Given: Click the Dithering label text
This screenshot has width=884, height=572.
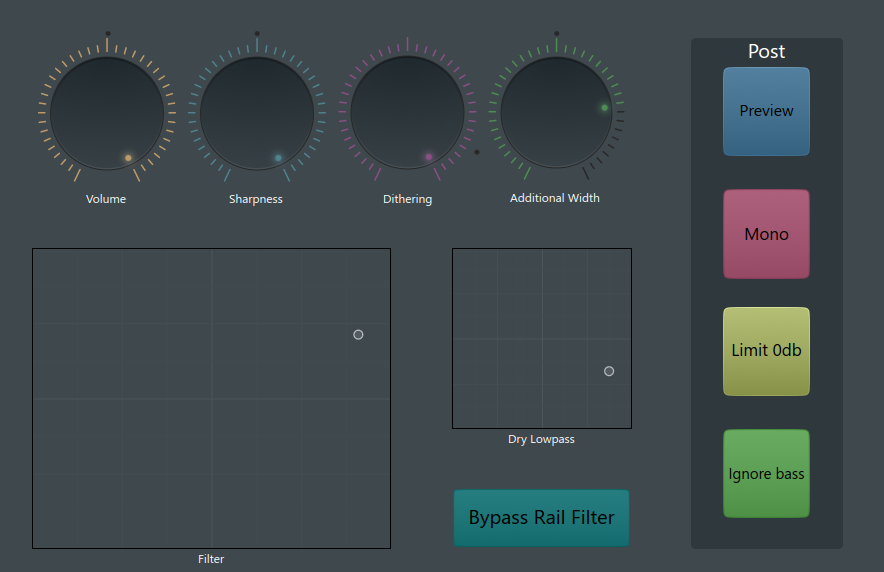Looking at the screenshot, I should pyautogui.click(x=408, y=199).
